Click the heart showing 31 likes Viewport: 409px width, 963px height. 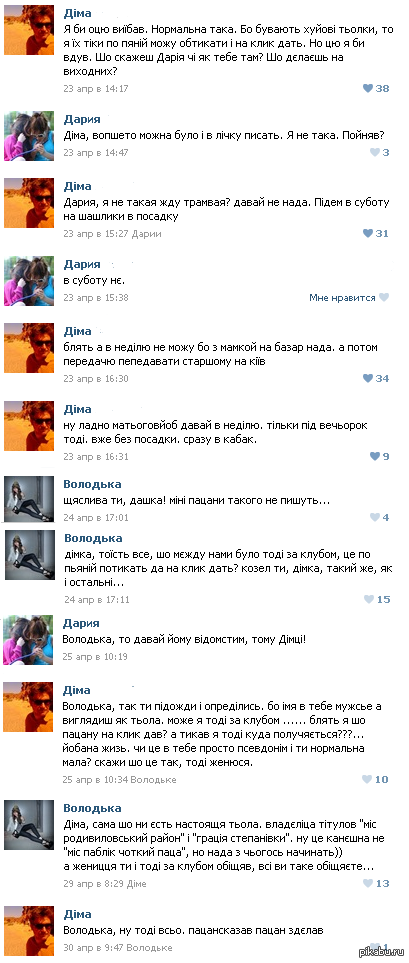tap(368, 233)
